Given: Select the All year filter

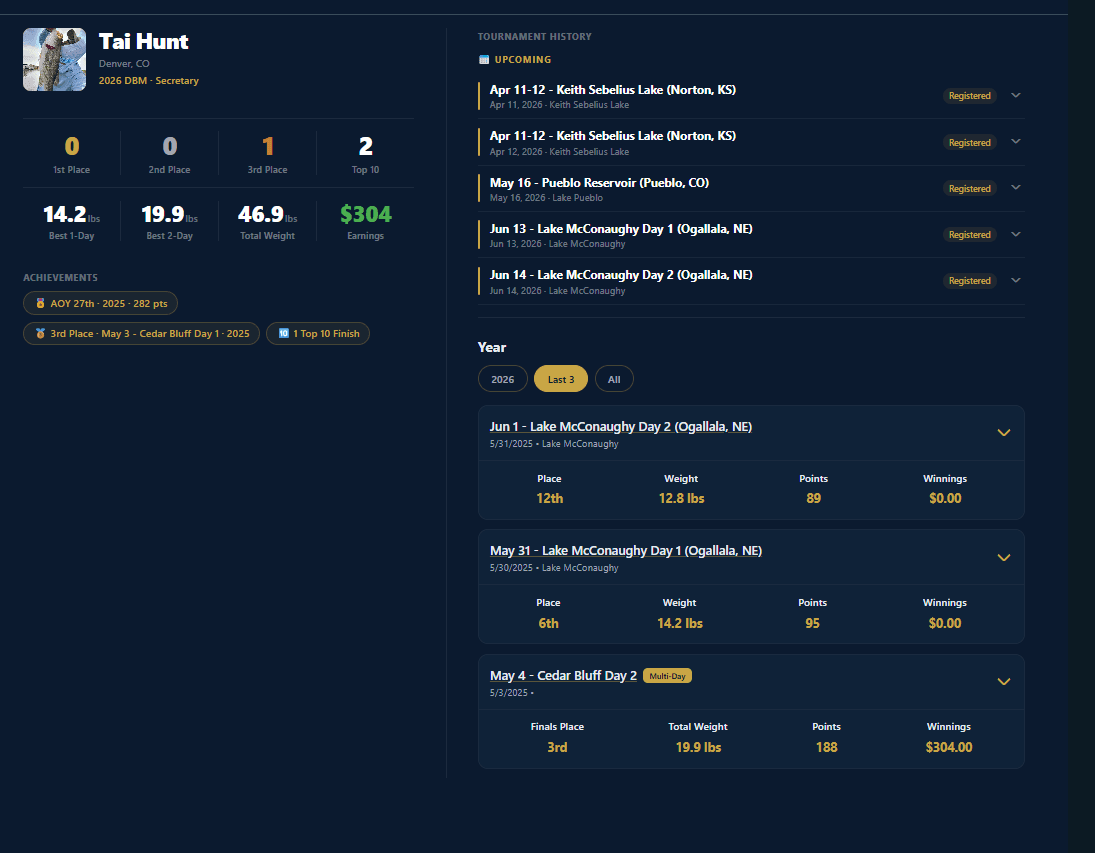Looking at the screenshot, I should tap(614, 378).
